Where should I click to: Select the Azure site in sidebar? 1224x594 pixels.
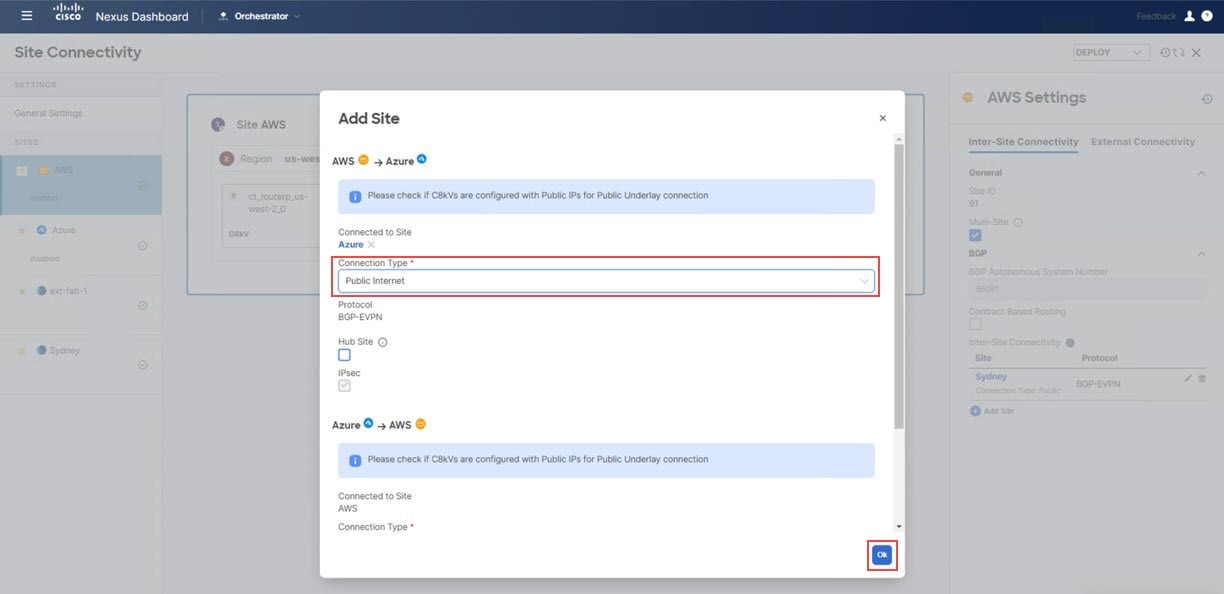click(x=81, y=245)
